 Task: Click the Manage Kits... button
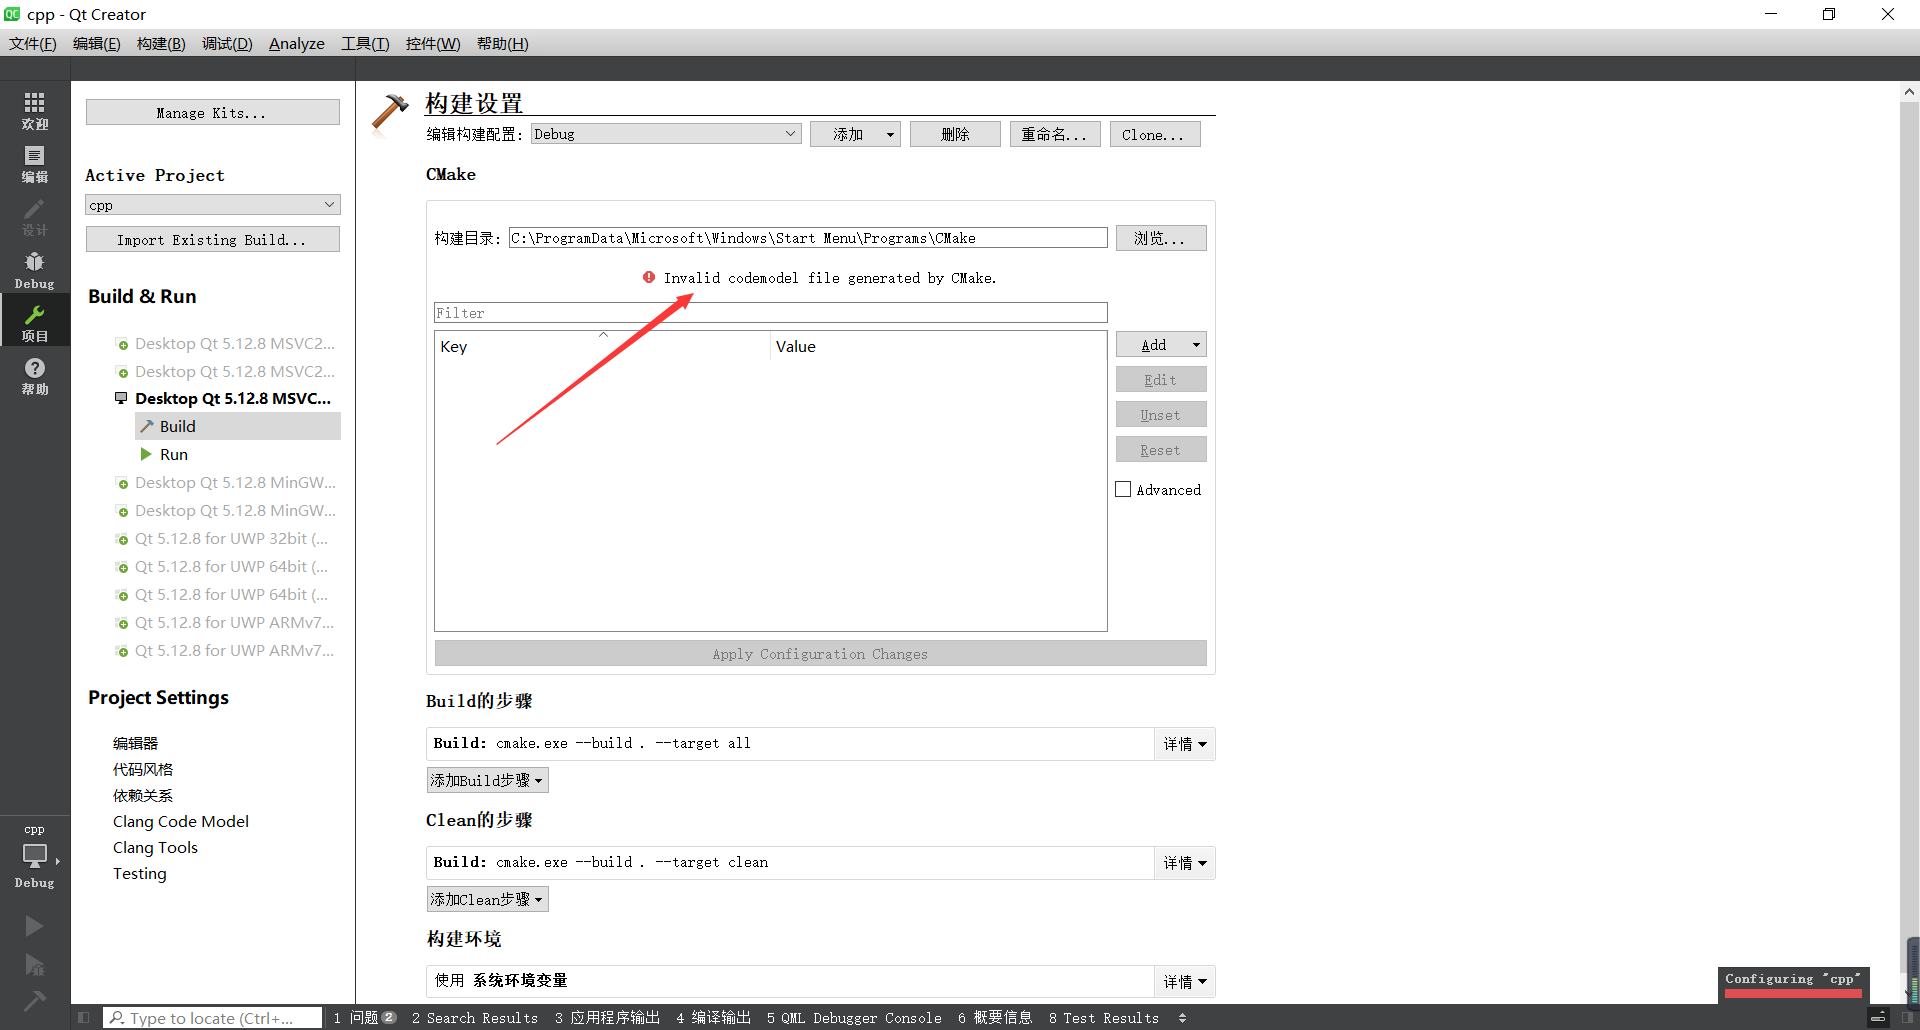[x=212, y=113]
